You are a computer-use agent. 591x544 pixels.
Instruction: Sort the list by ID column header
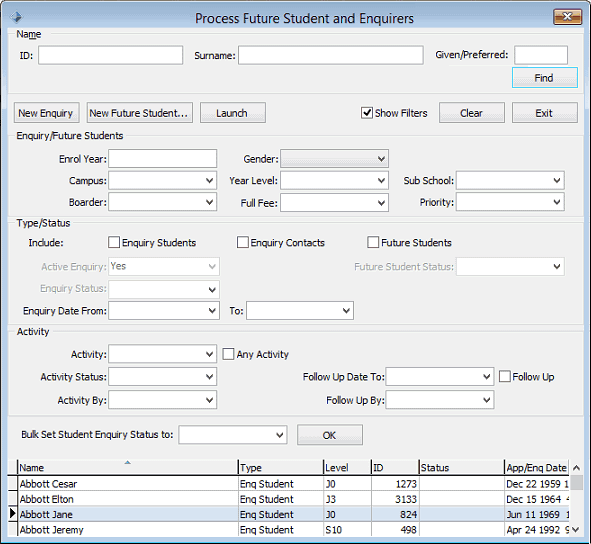[x=395, y=467]
